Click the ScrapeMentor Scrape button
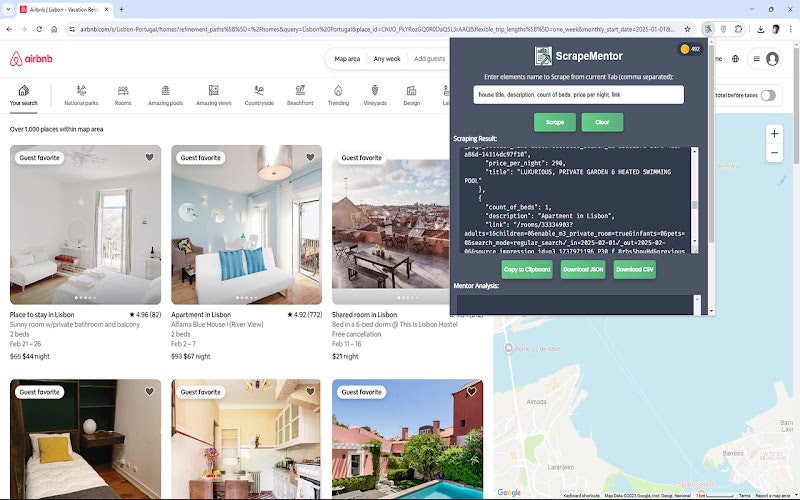This screenshot has height=500, width=800. tap(555, 122)
